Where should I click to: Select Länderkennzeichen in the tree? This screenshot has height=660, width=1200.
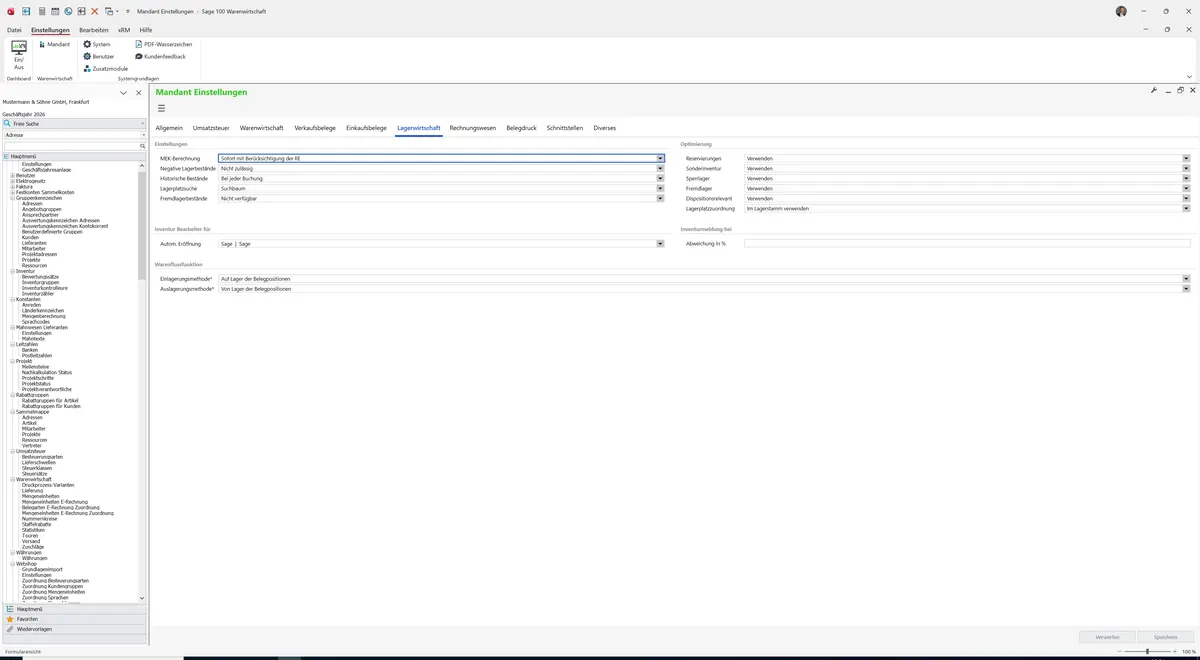click(43, 310)
